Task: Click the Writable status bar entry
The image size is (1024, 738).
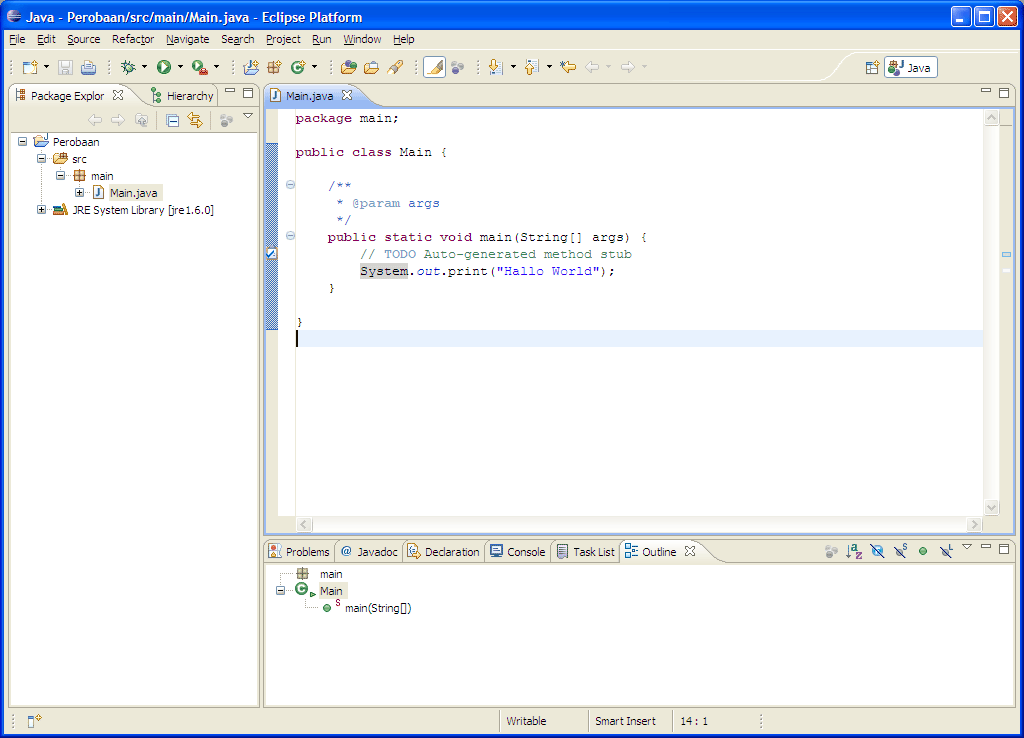Action: [526, 721]
